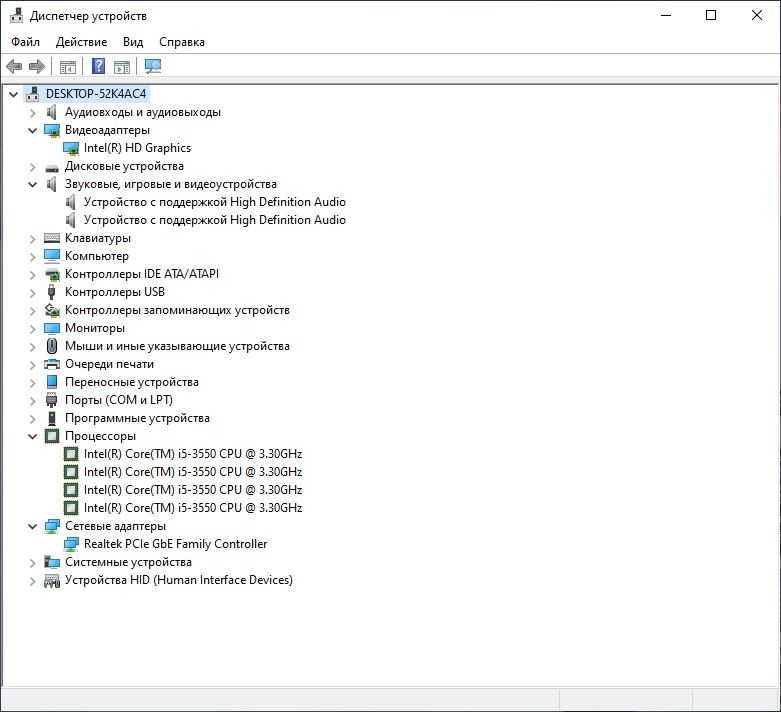
Task: Open the Справка menu
Action: tap(182, 42)
